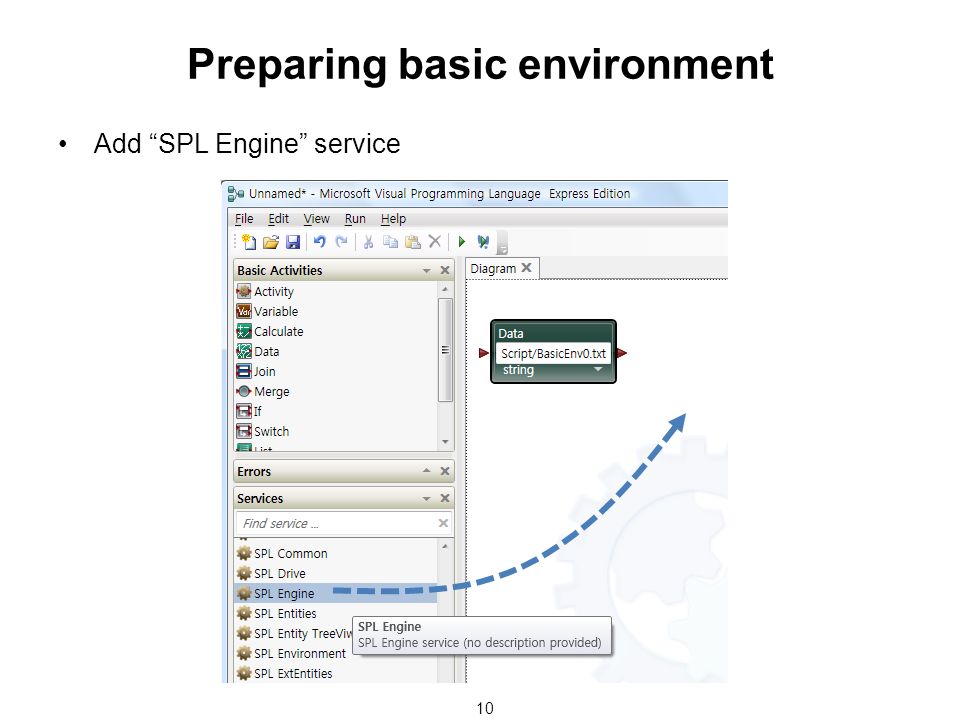The image size is (960, 720).
Task: Click the Delete X toolbar icon
Action: pyautogui.click(x=435, y=241)
